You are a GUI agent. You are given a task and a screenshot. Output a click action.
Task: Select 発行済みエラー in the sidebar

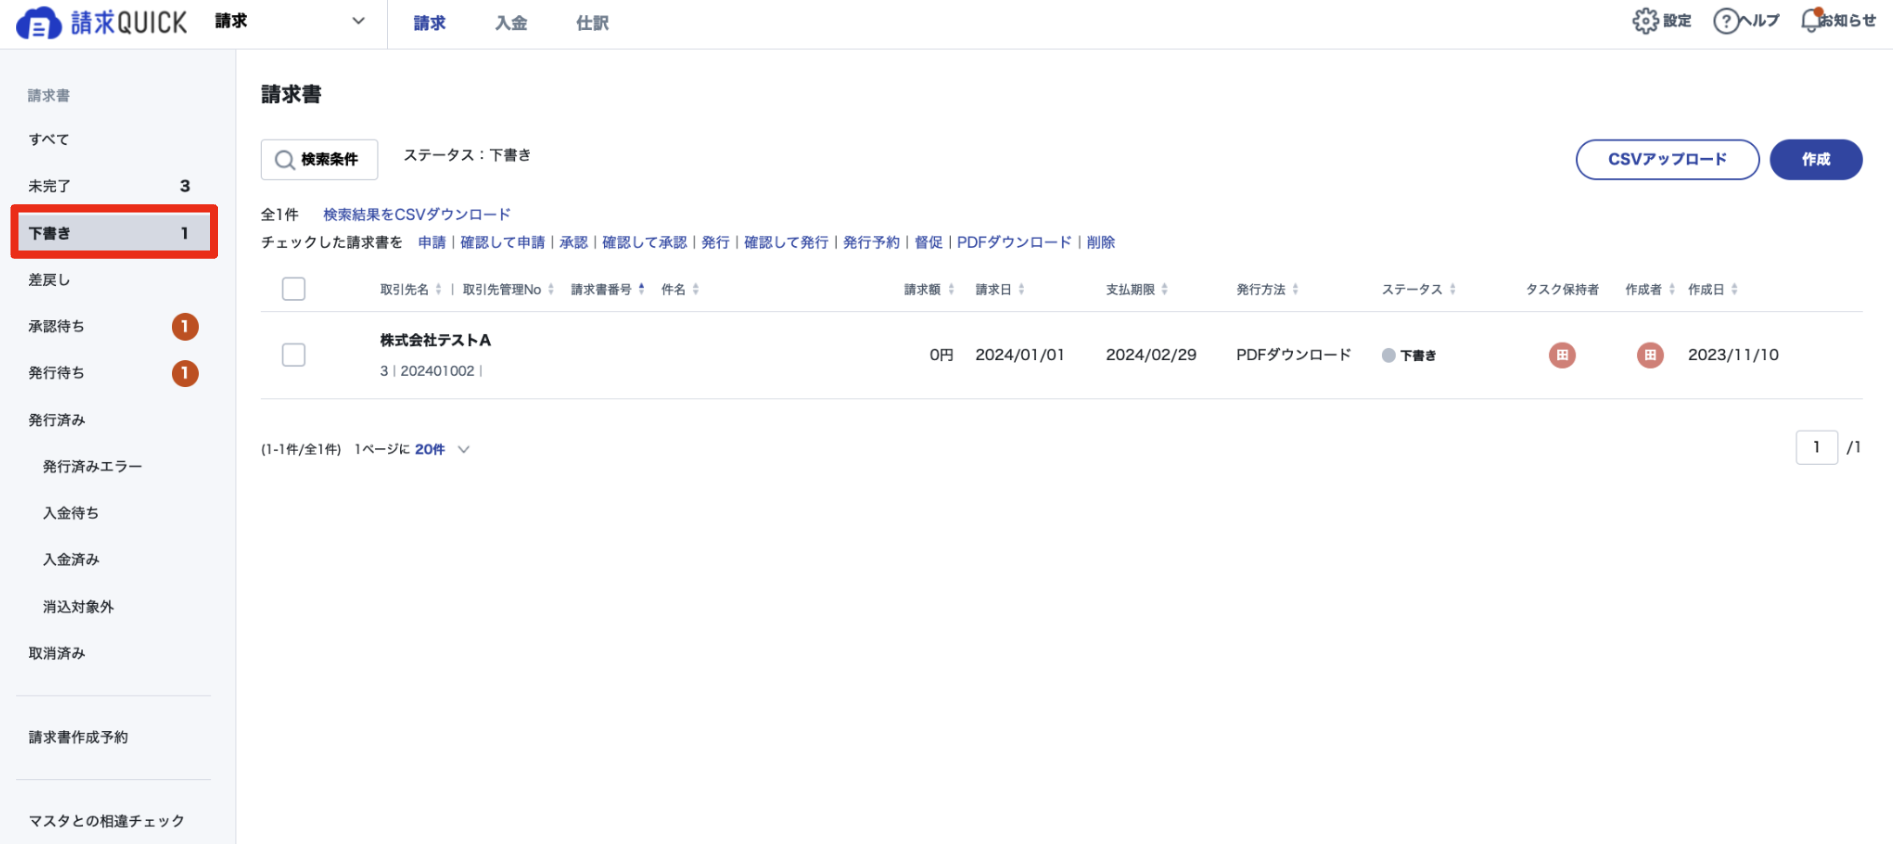tap(92, 466)
